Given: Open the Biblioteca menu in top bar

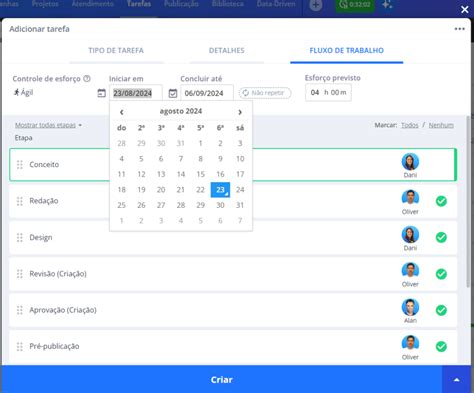Looking at the screenshot, I should [x=228, y=4].
